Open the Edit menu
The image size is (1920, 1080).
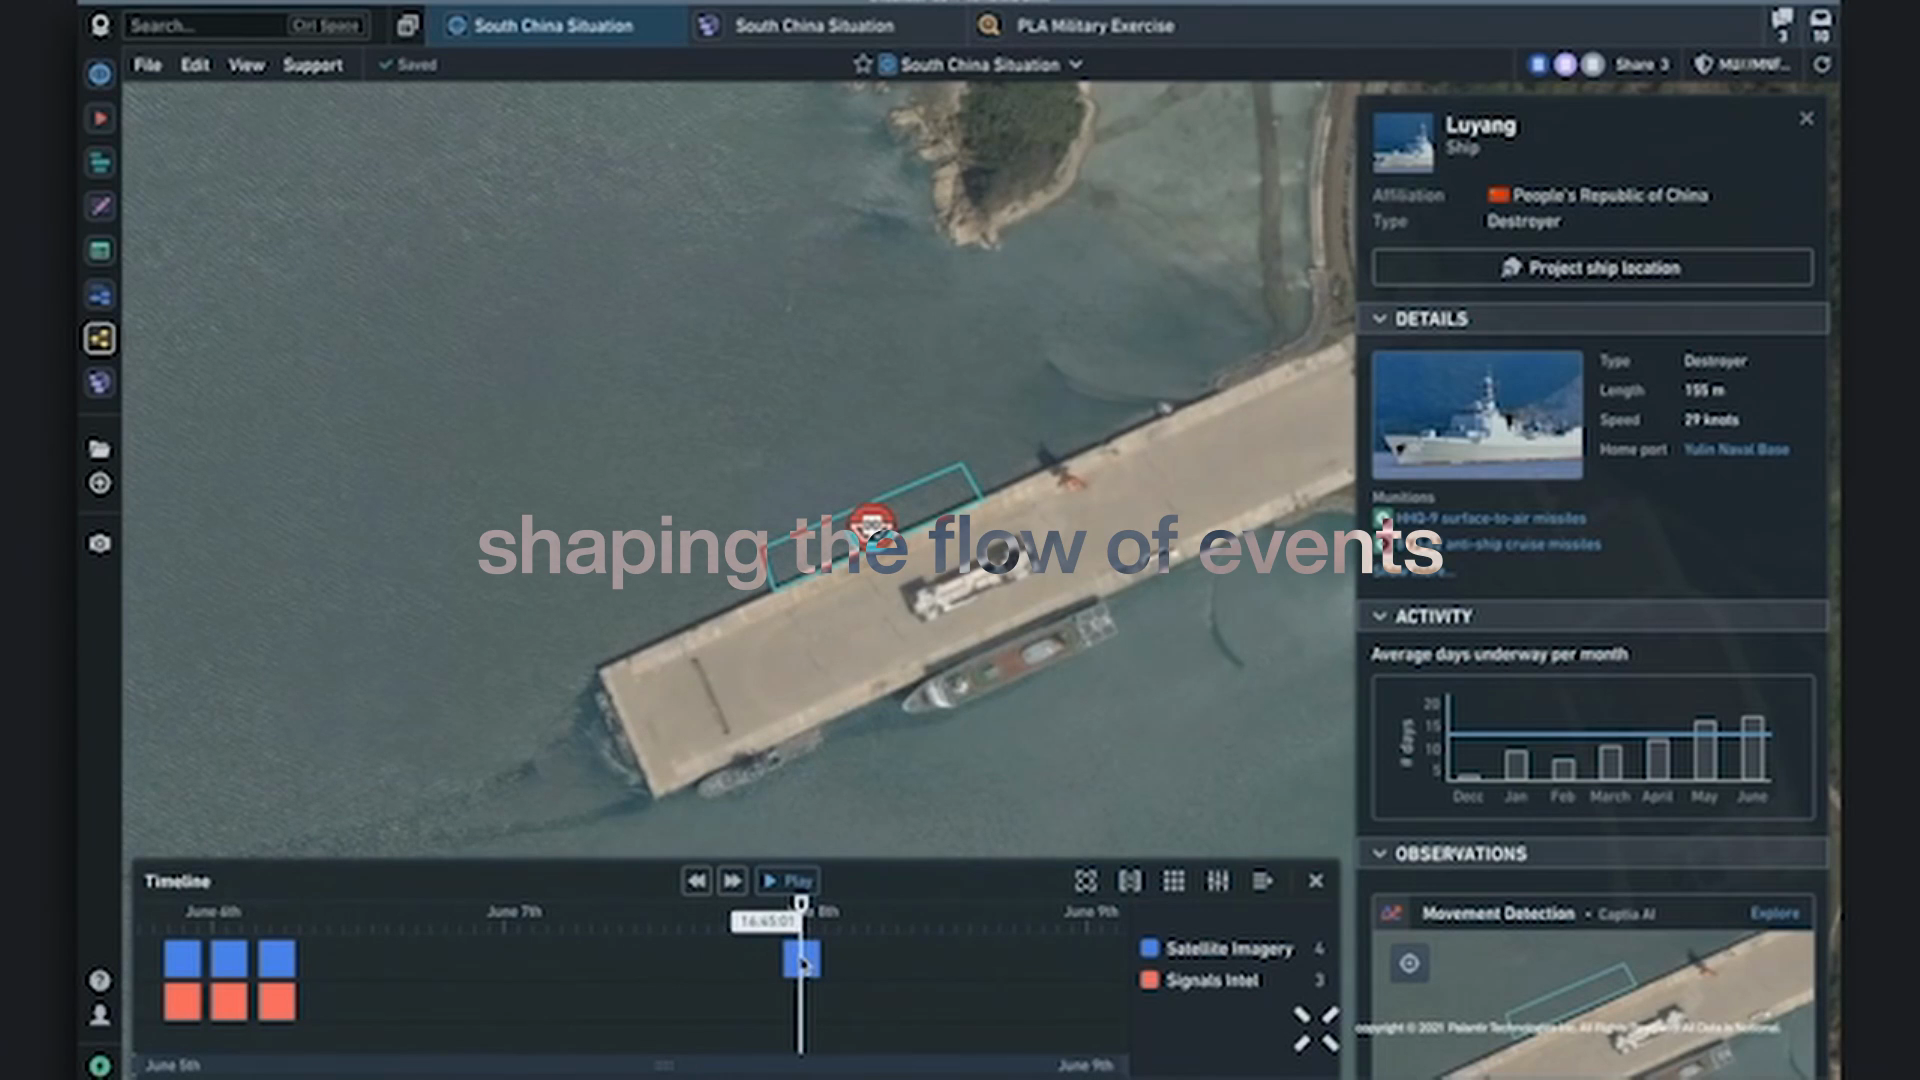click(195, 65)
